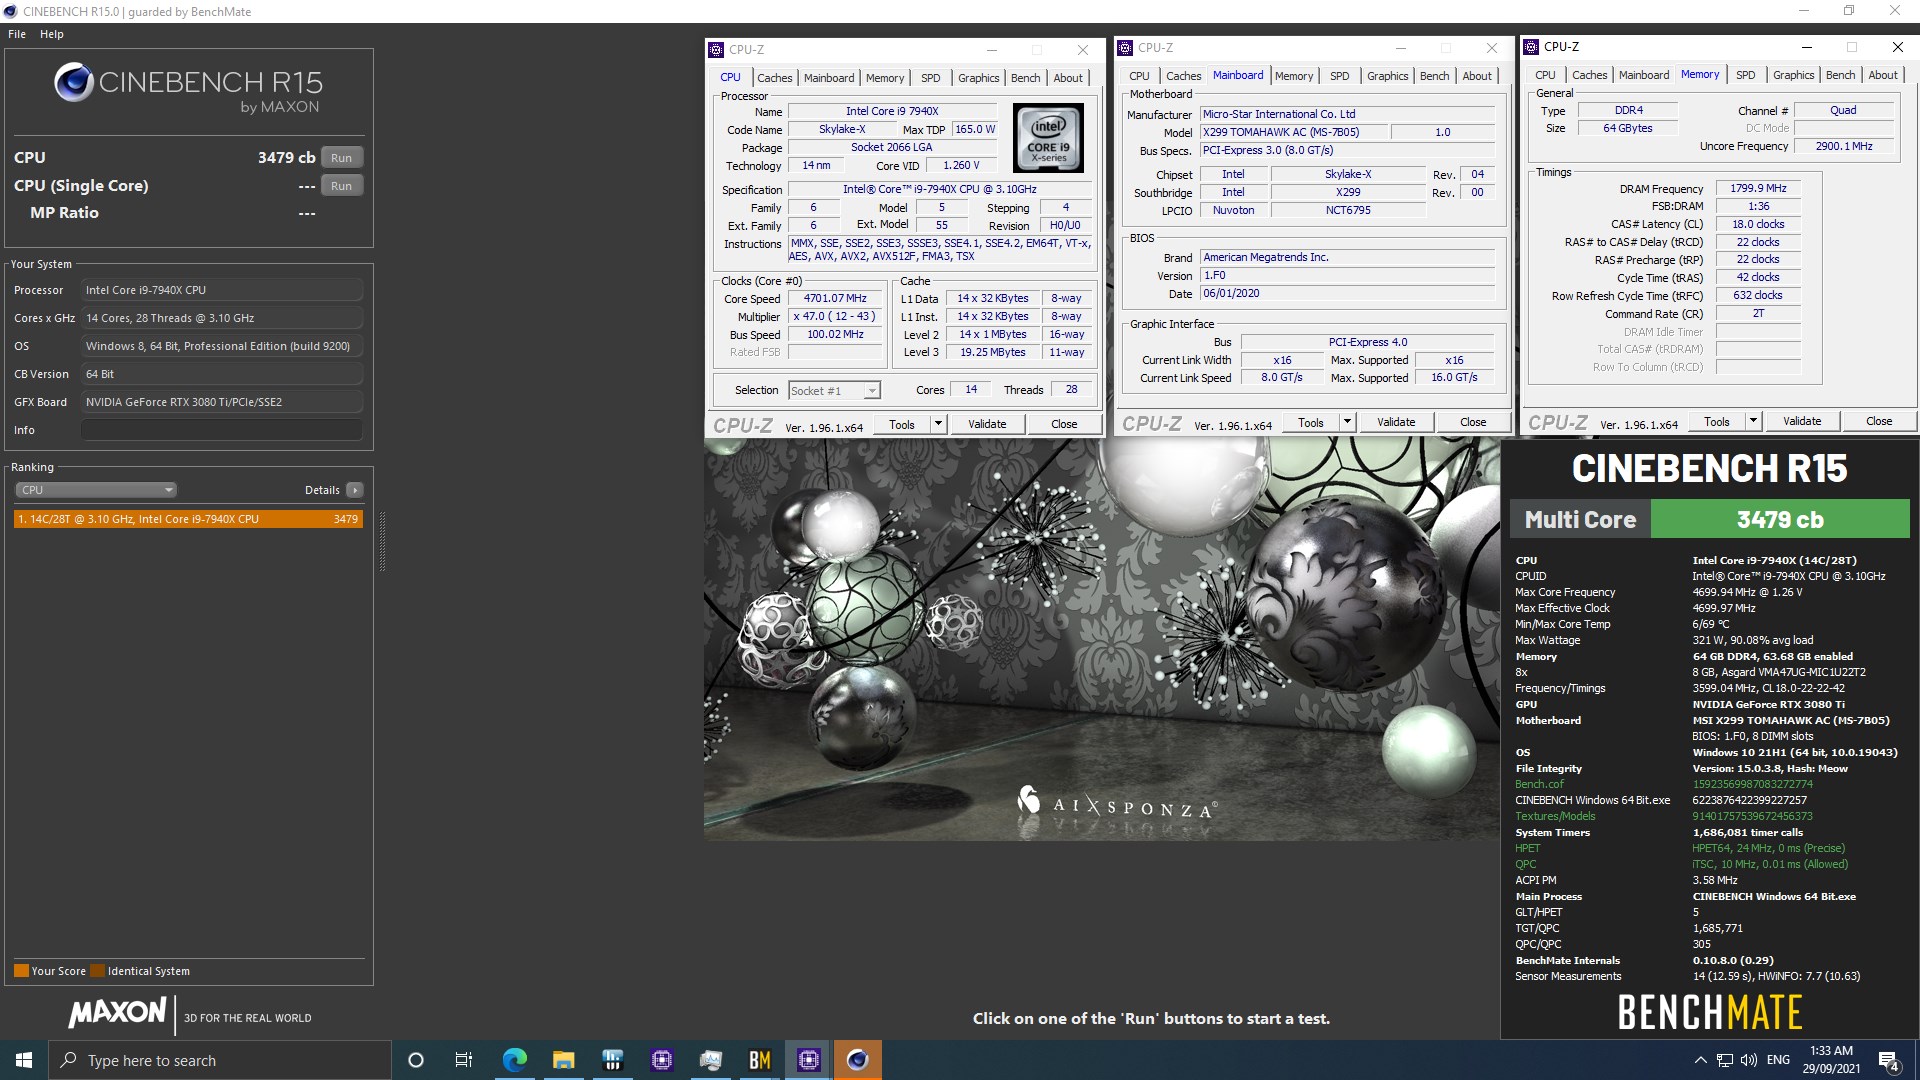Expand Tools dropdown arrow in first CPU-Z
The width and height of the screenshot is (1920, 1080).
(938, 424)
